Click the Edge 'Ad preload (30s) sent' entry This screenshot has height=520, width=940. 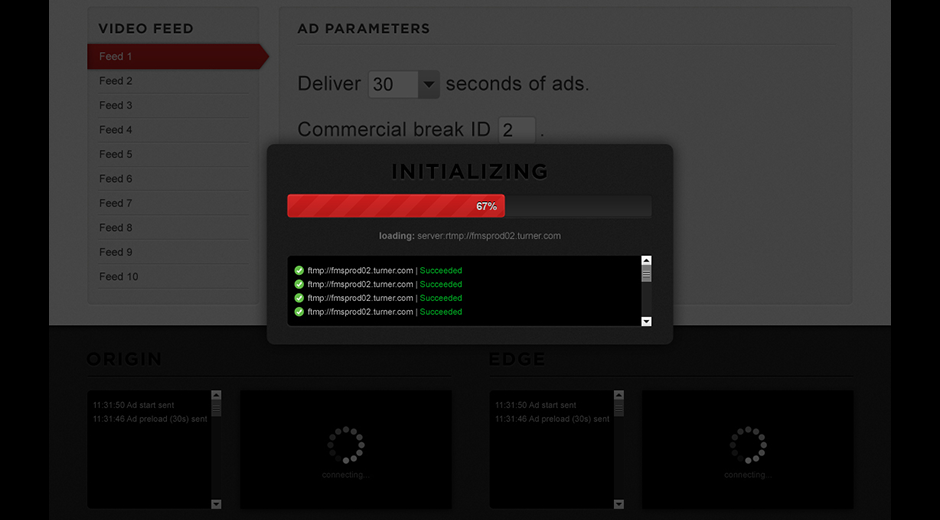tap(552, 419)
